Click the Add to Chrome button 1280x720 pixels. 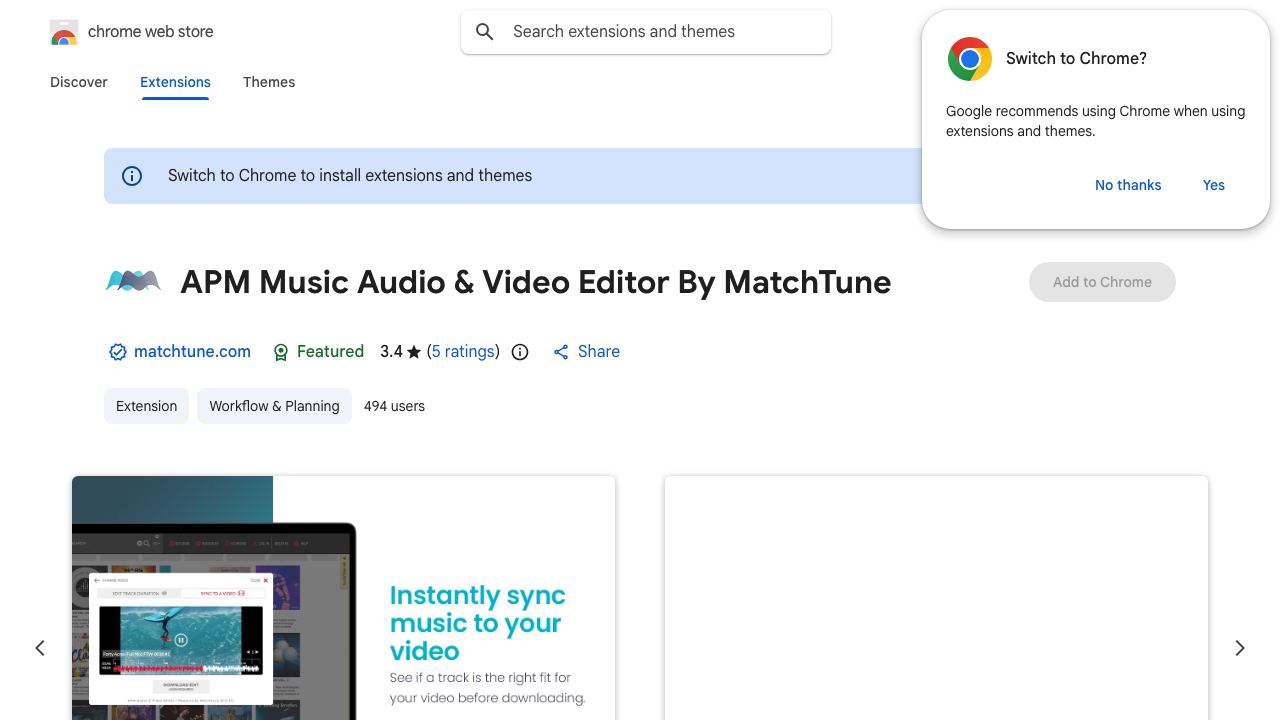coord(1102,282)
